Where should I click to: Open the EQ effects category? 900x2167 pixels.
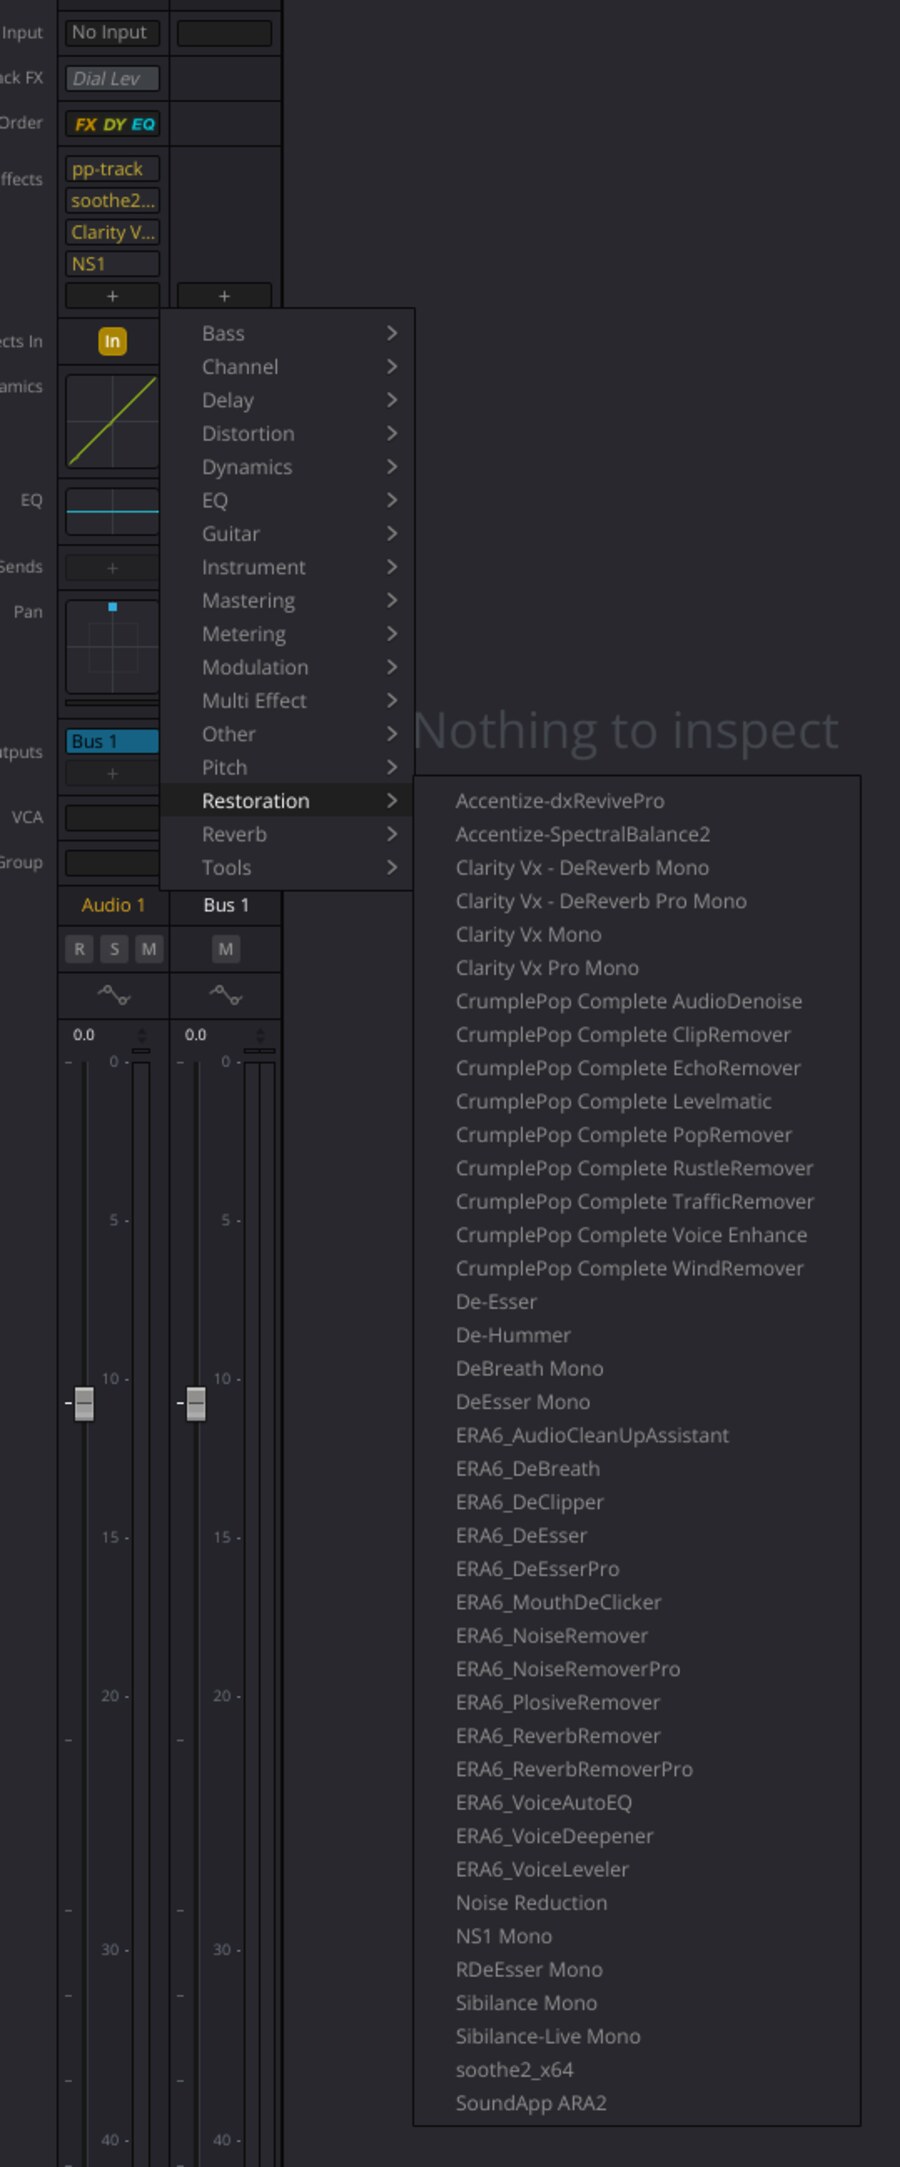pyautogui.click(x=287, y=500)
